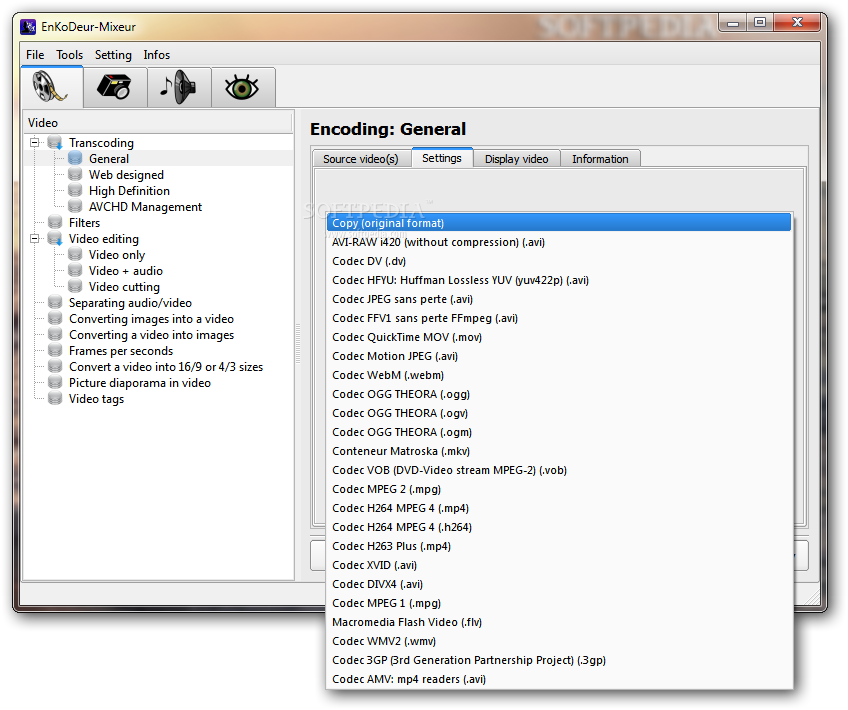848x710 pixels.
Task: Select Video tags in the tree
Action: tap(96, 399)
